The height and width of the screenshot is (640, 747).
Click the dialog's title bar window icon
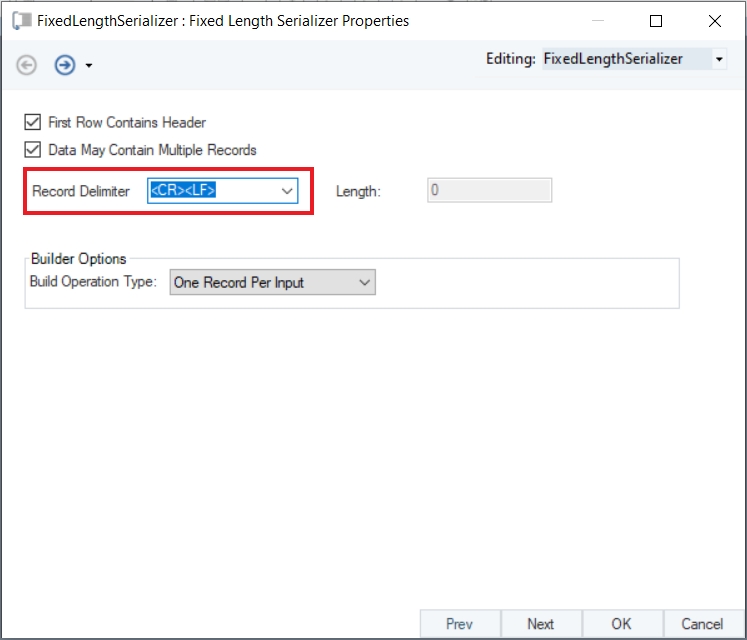(x=20, y=21)
